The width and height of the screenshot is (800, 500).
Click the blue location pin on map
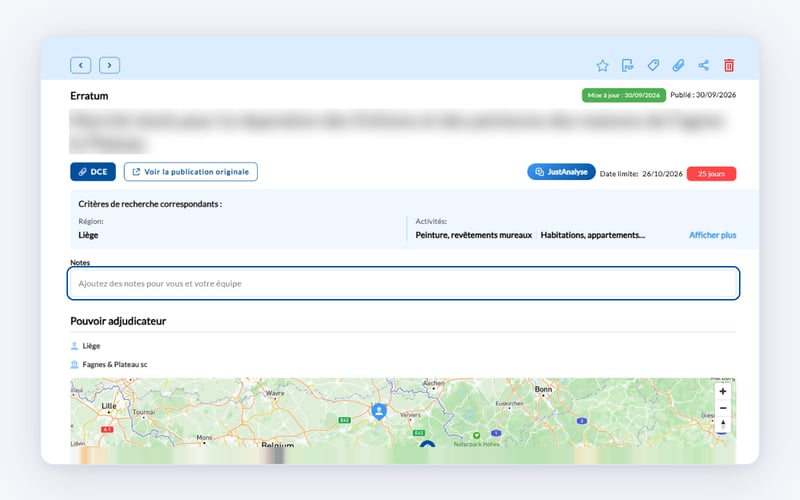click(379, 411)
